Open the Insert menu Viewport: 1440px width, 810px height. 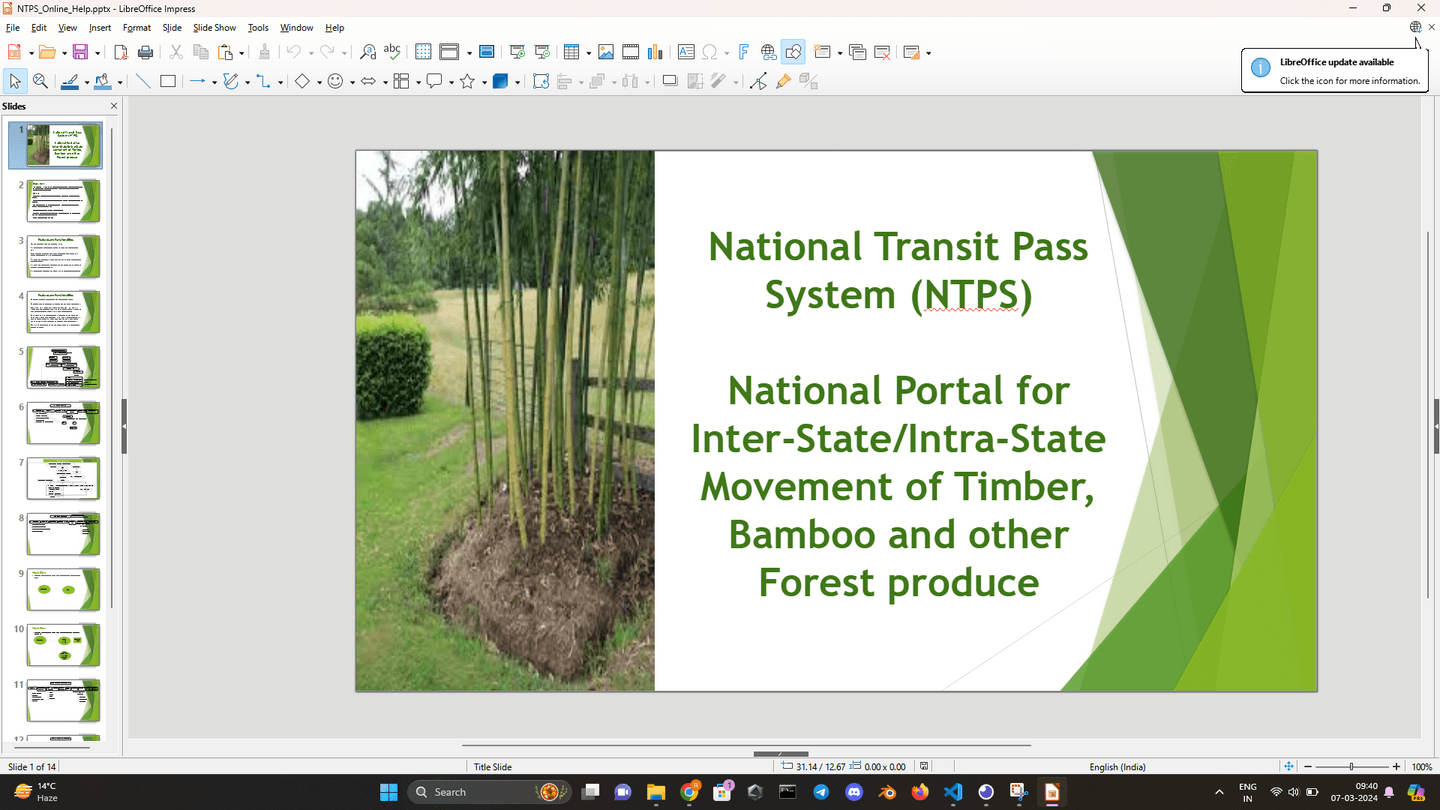100,28
